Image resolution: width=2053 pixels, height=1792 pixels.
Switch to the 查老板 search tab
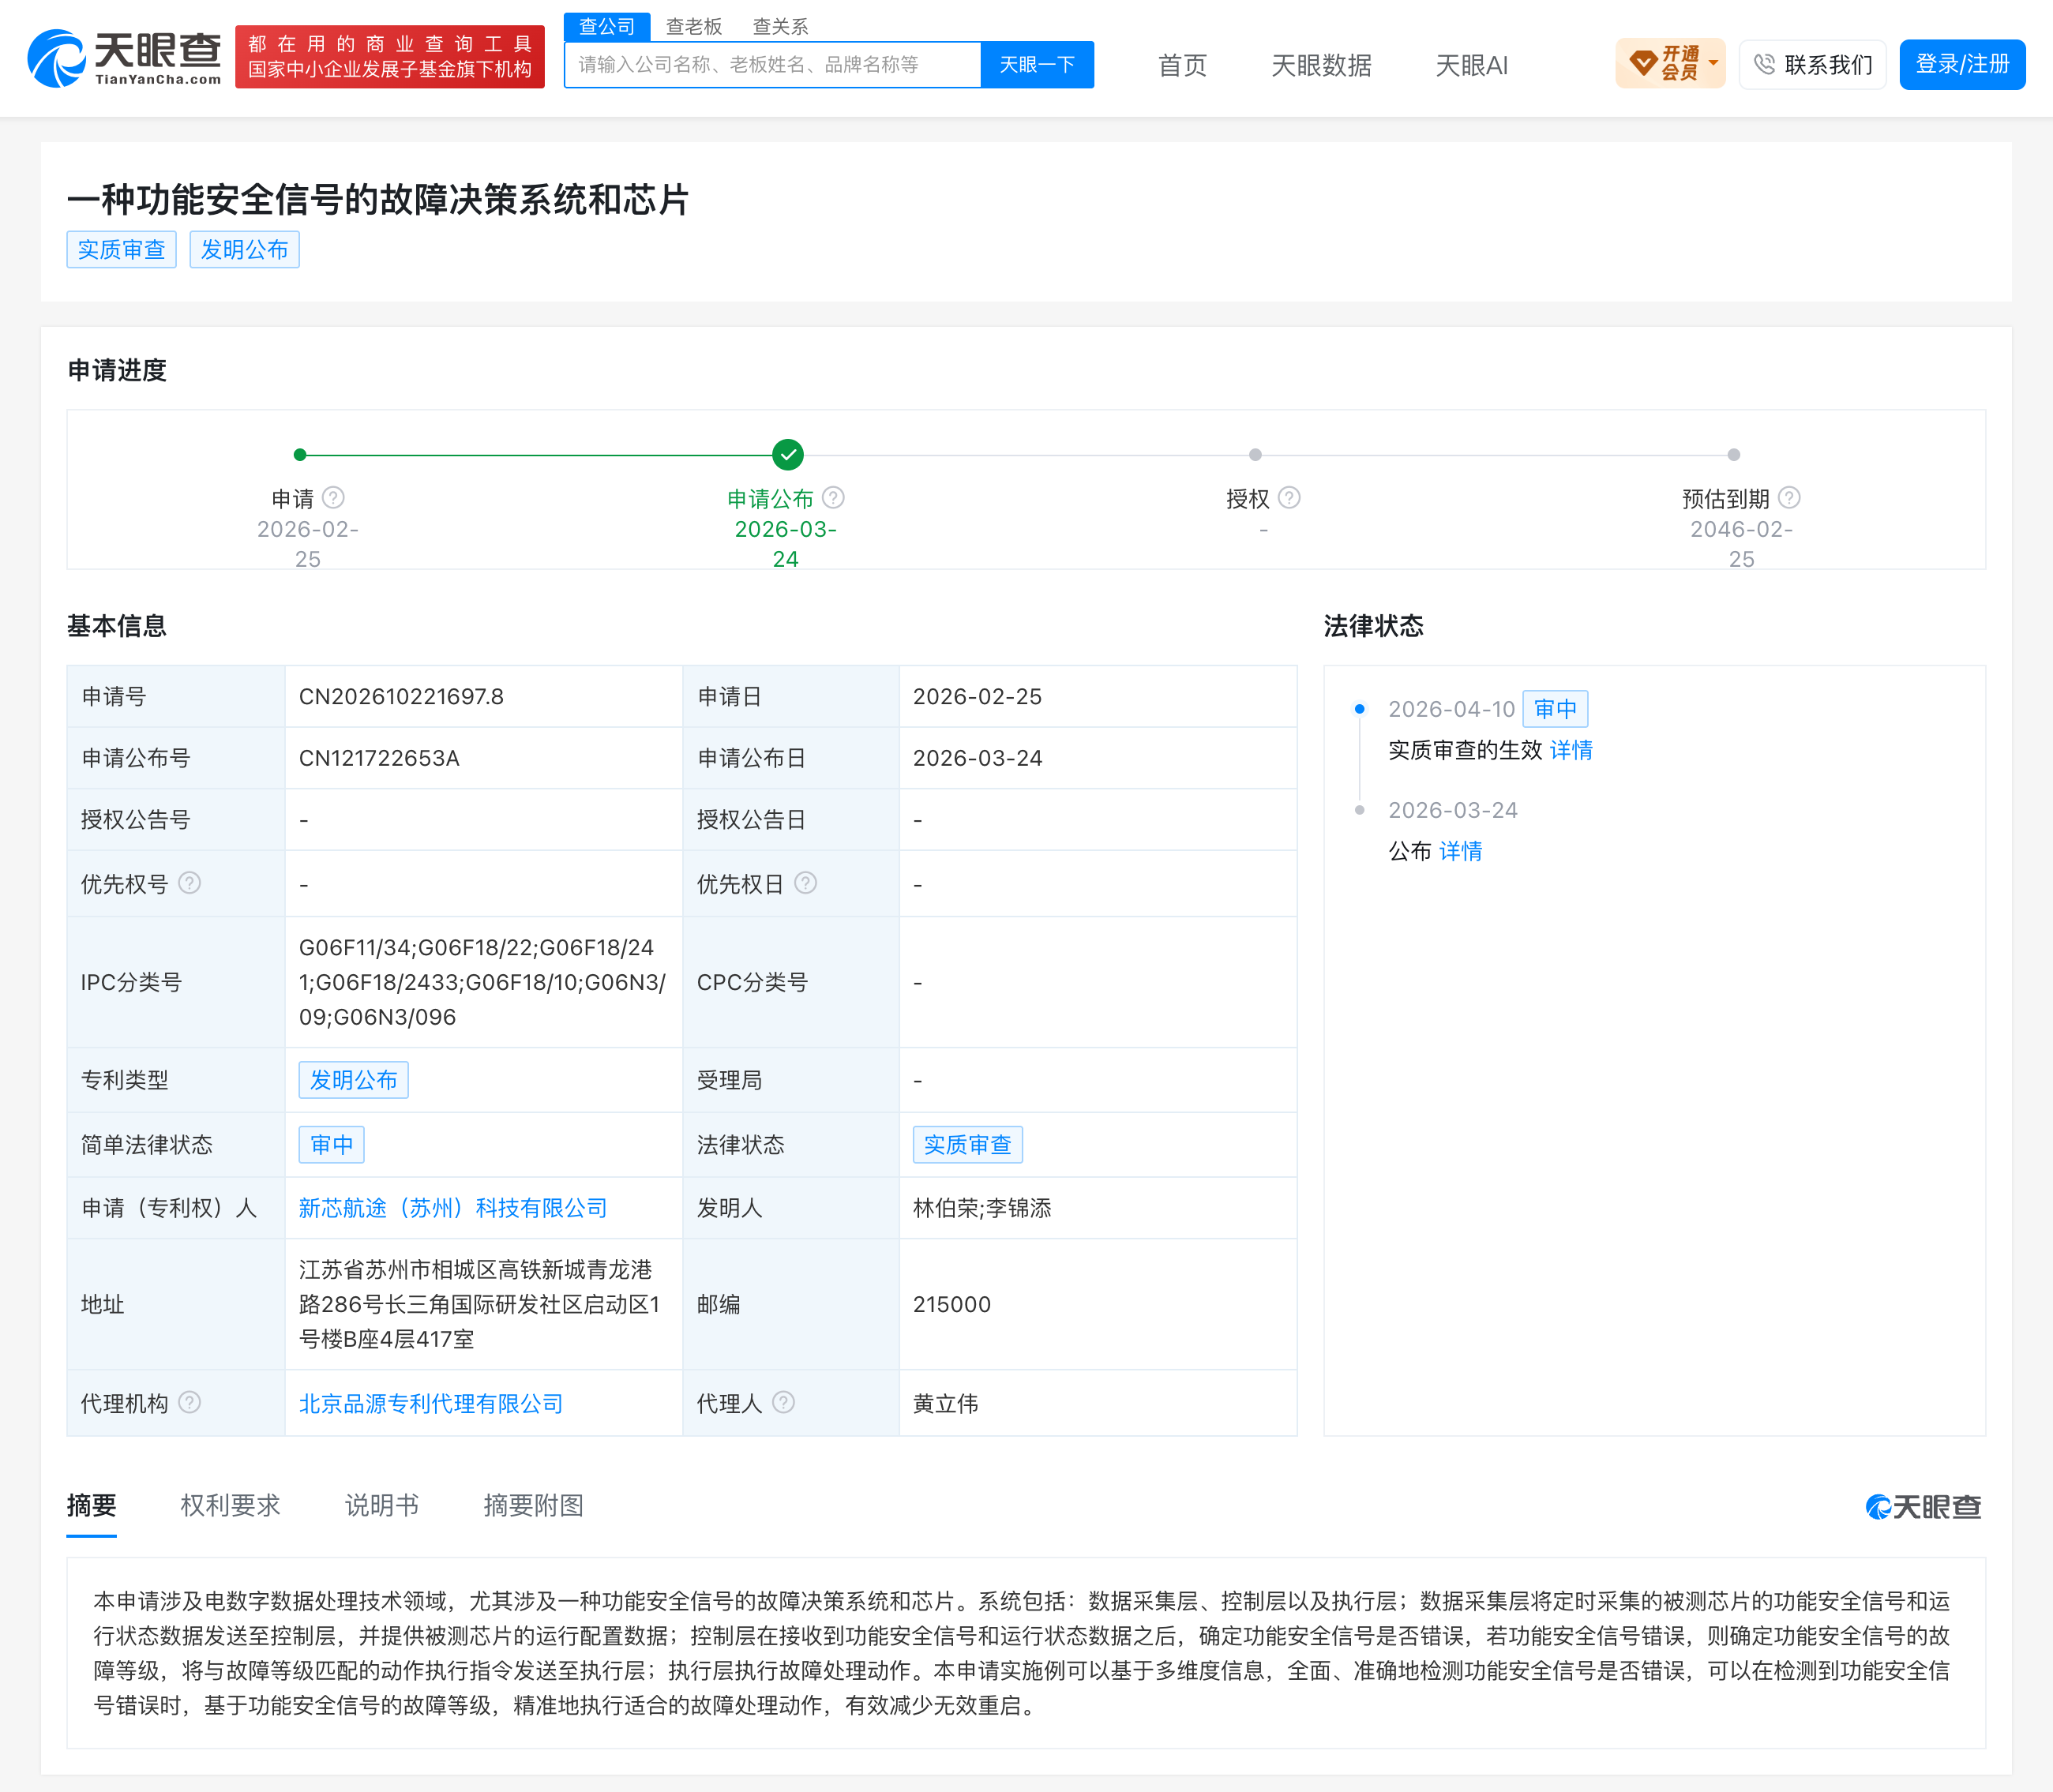point(694,26)
